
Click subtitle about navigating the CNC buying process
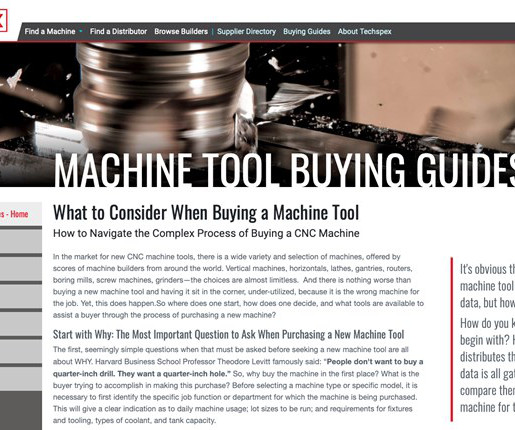[206, 233]
